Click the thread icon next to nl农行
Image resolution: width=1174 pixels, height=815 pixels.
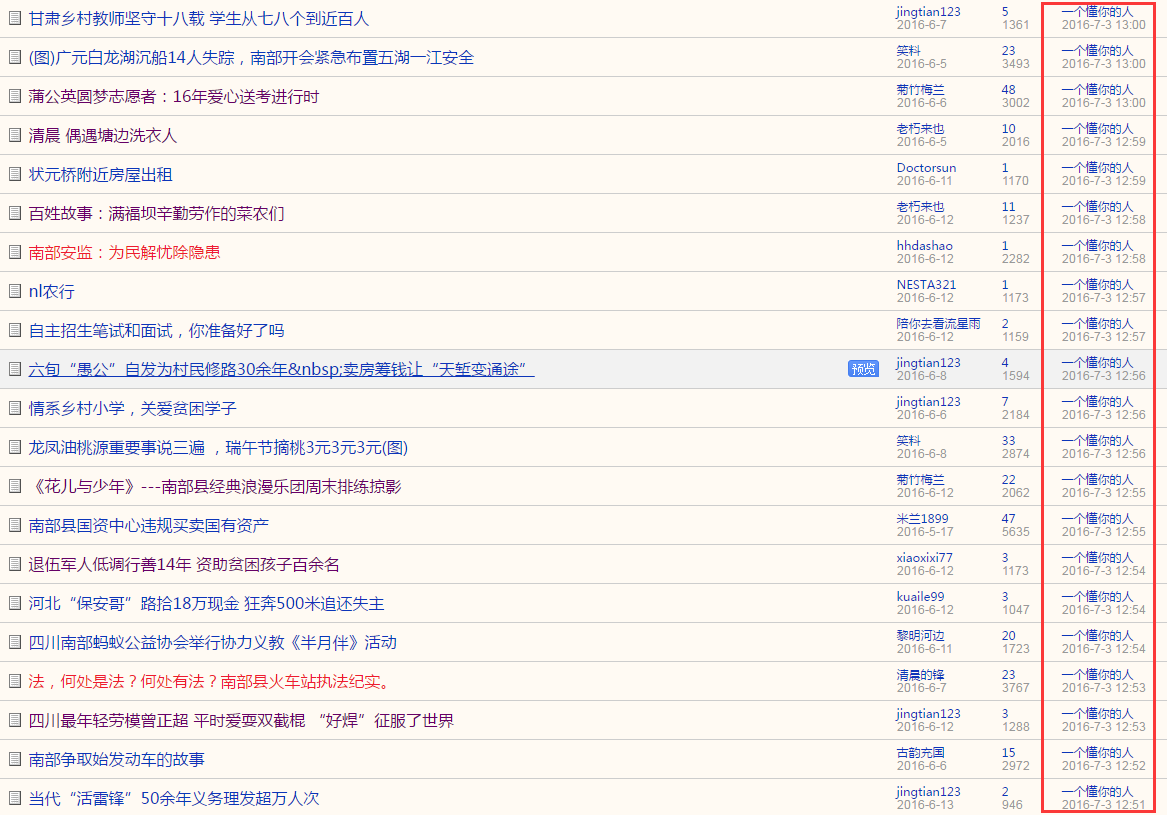[x=15, y=291]
